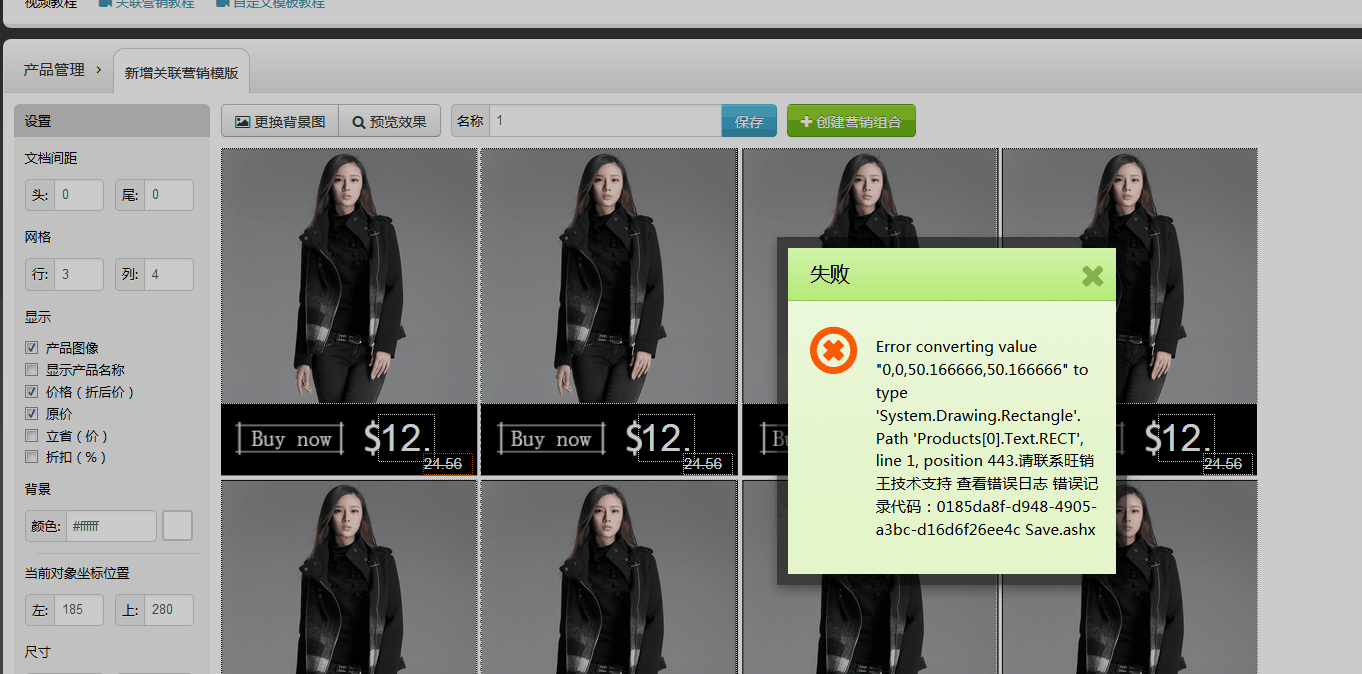The height and width of the screenshot is (674, 1362).
Task: Open the background color swatch picker
Action: coord(178,526)
